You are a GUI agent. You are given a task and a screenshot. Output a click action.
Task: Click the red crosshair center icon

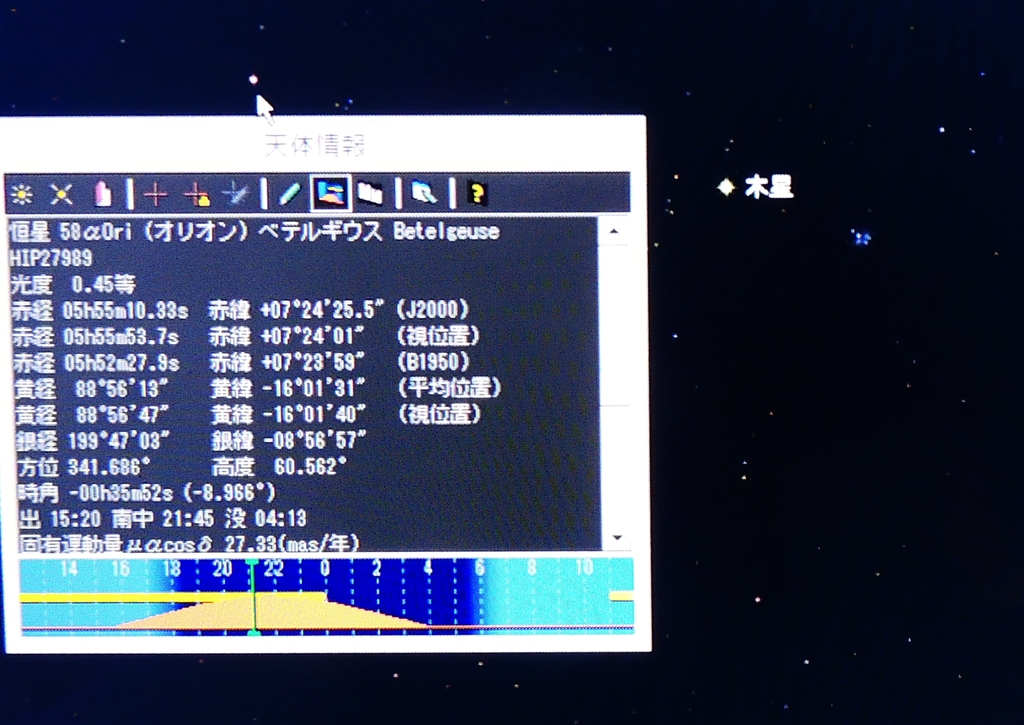155,194
